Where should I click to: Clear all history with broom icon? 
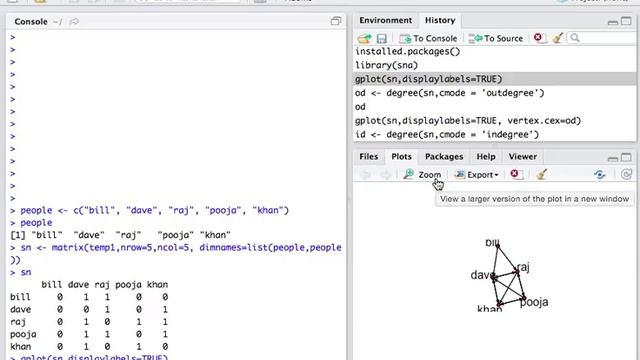pyautogui.click(x=558, y=38)
